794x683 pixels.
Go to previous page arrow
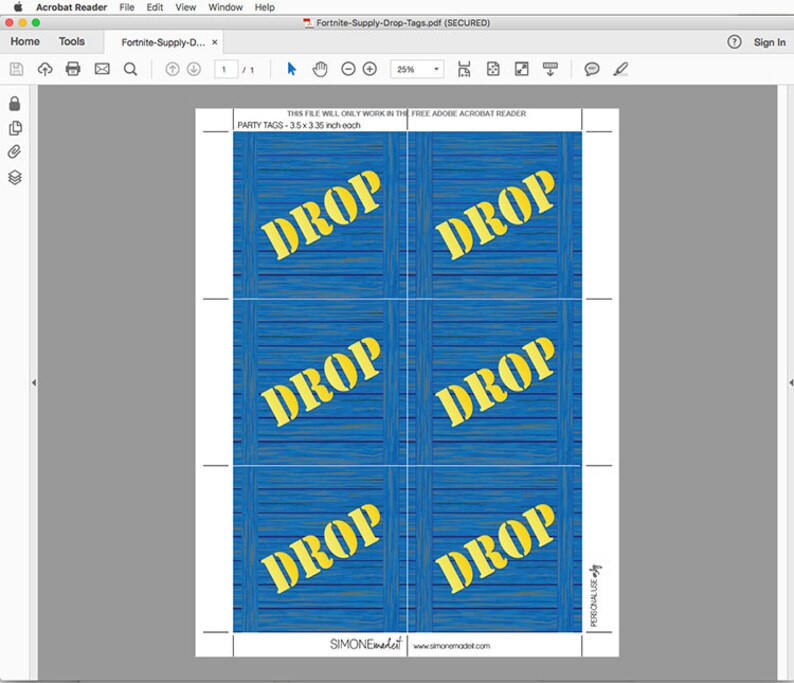click(x=173, y=69)
